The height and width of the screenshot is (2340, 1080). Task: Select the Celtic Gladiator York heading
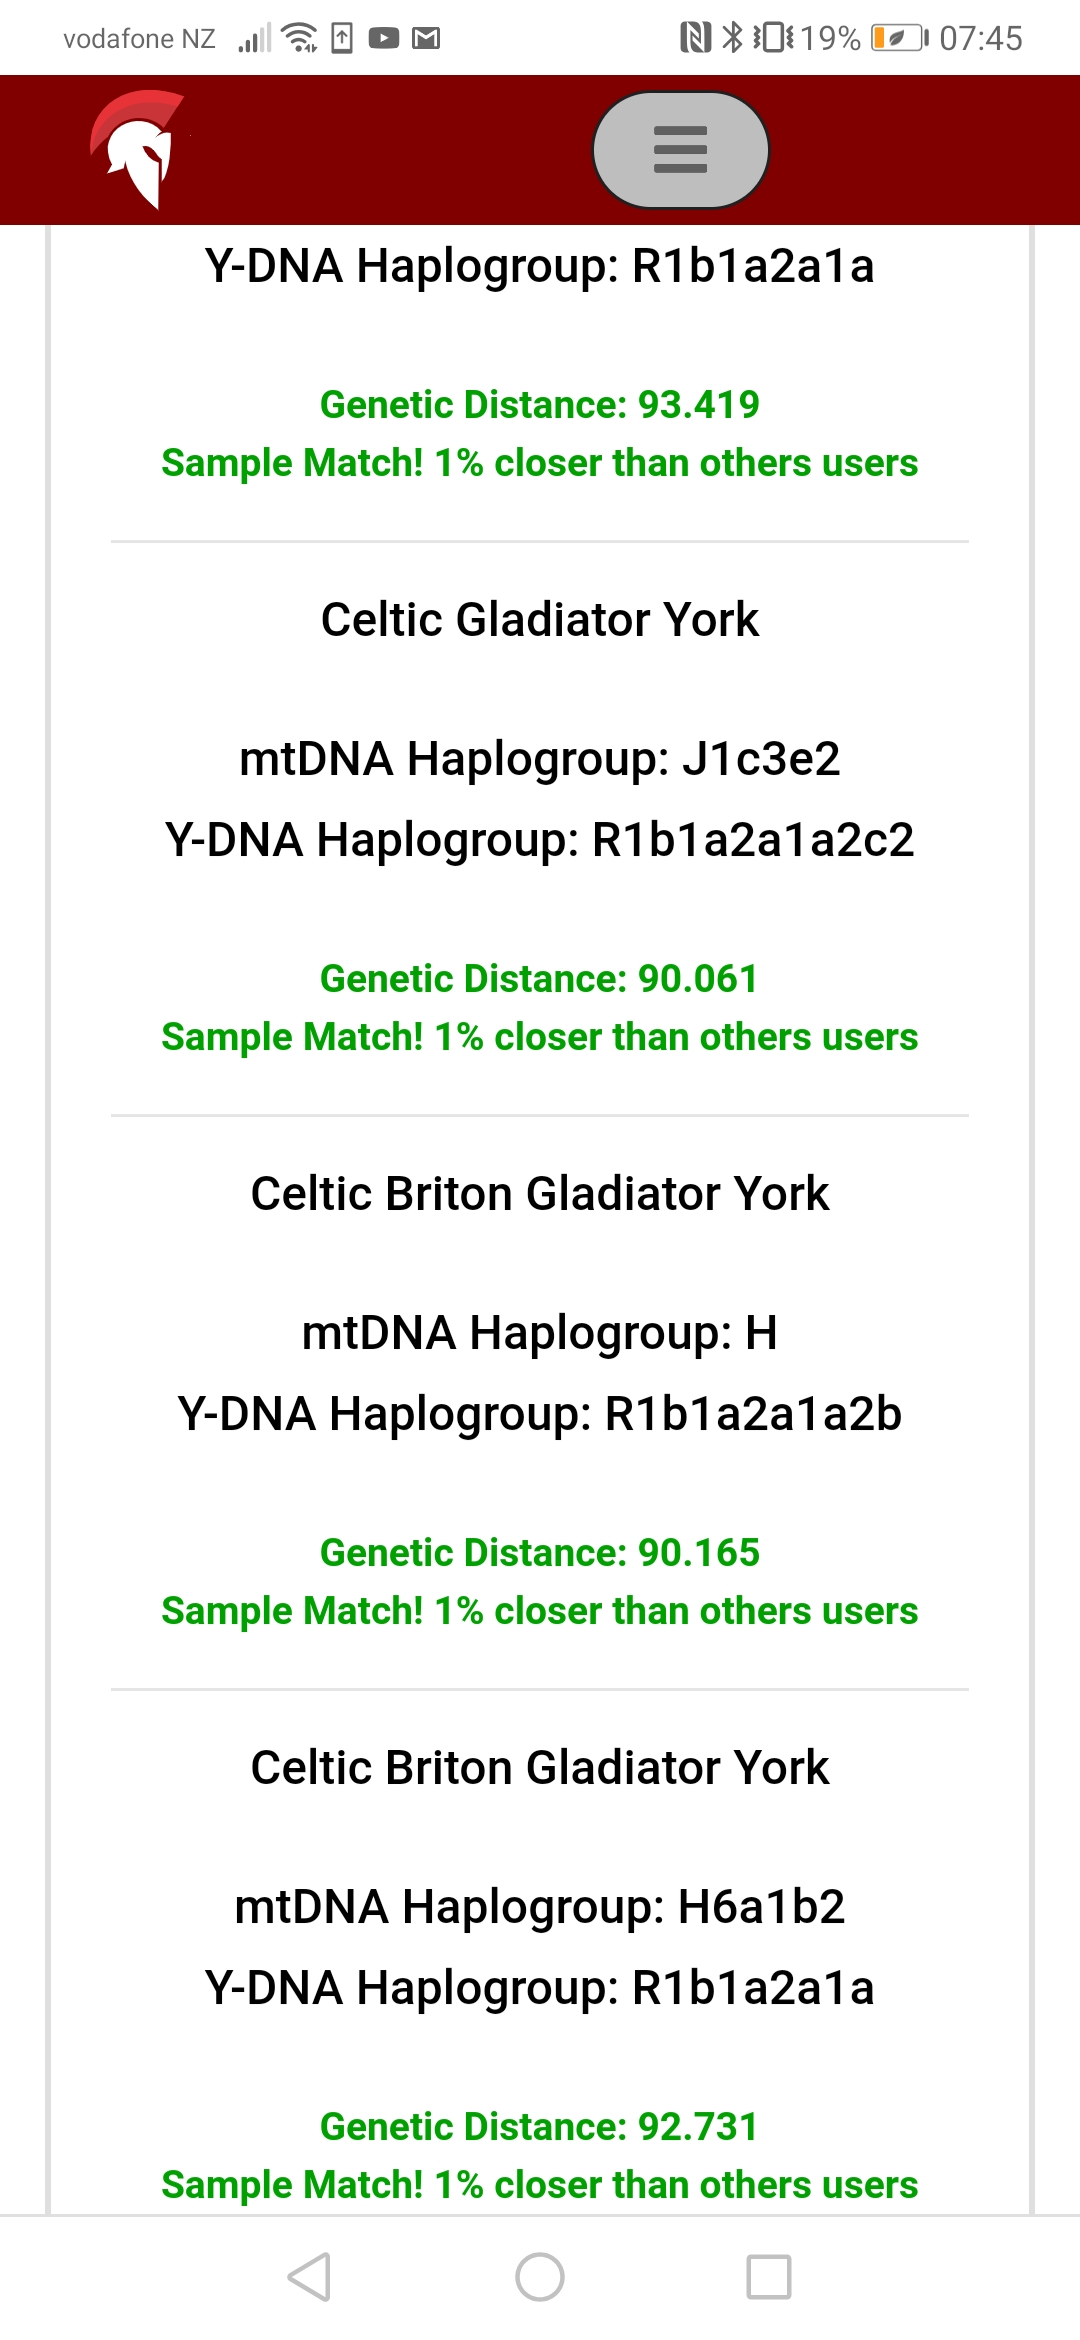coord(540,620)
